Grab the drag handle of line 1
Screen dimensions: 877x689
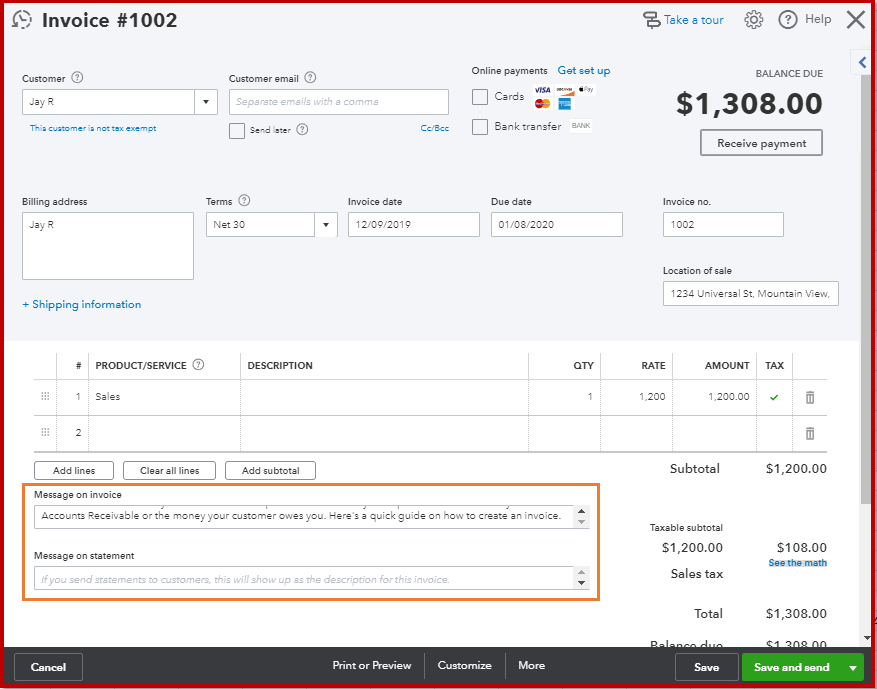[45, 397]
